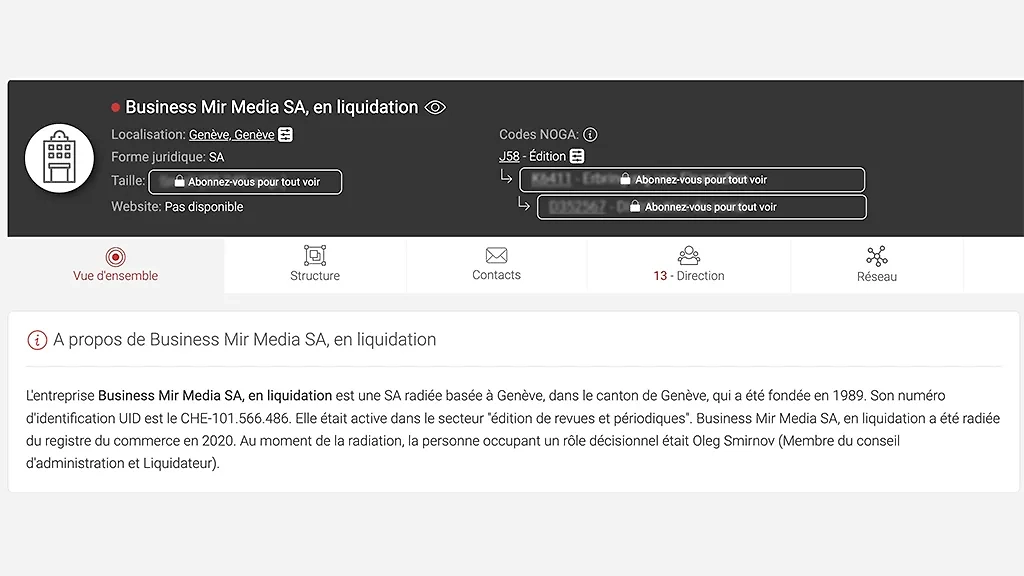
Task: Open the Genève, Genève location link
Action: tap(231, 134)
